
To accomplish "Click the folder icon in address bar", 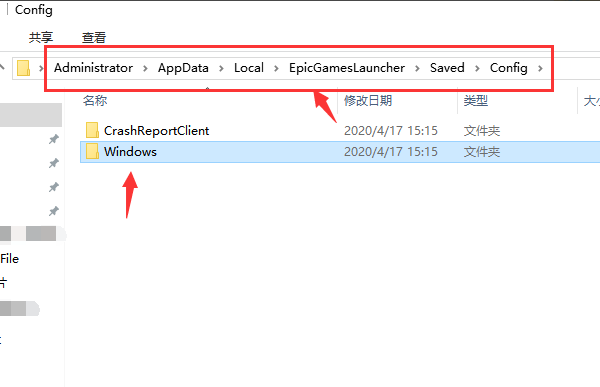I will 23,68.
